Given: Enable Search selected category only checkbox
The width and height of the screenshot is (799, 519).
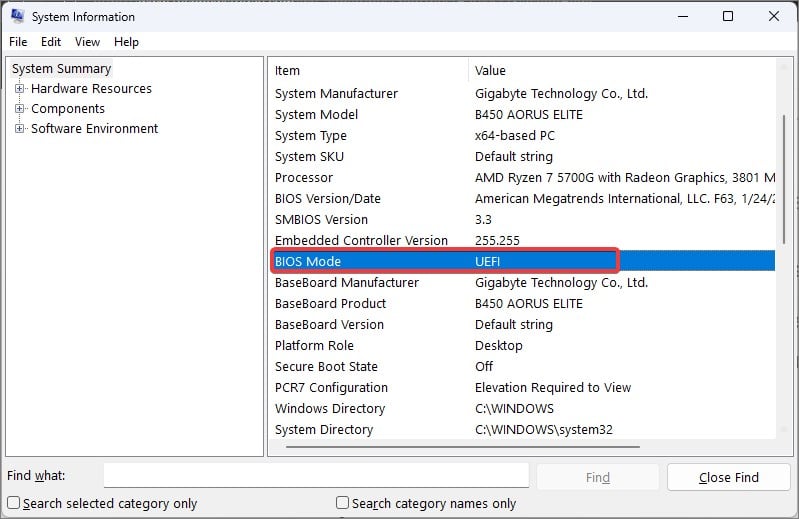Looking at the screenshot, I should [14, 503].
